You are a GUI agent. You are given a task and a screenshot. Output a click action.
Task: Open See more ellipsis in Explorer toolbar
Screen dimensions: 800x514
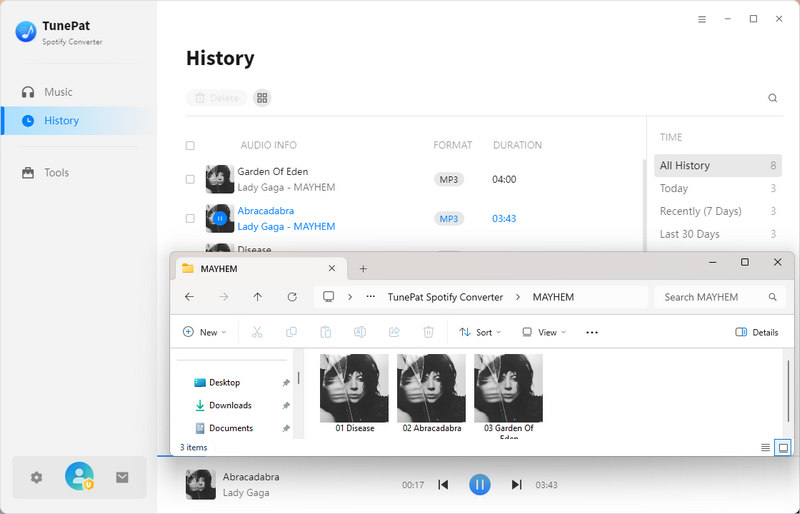592,332
